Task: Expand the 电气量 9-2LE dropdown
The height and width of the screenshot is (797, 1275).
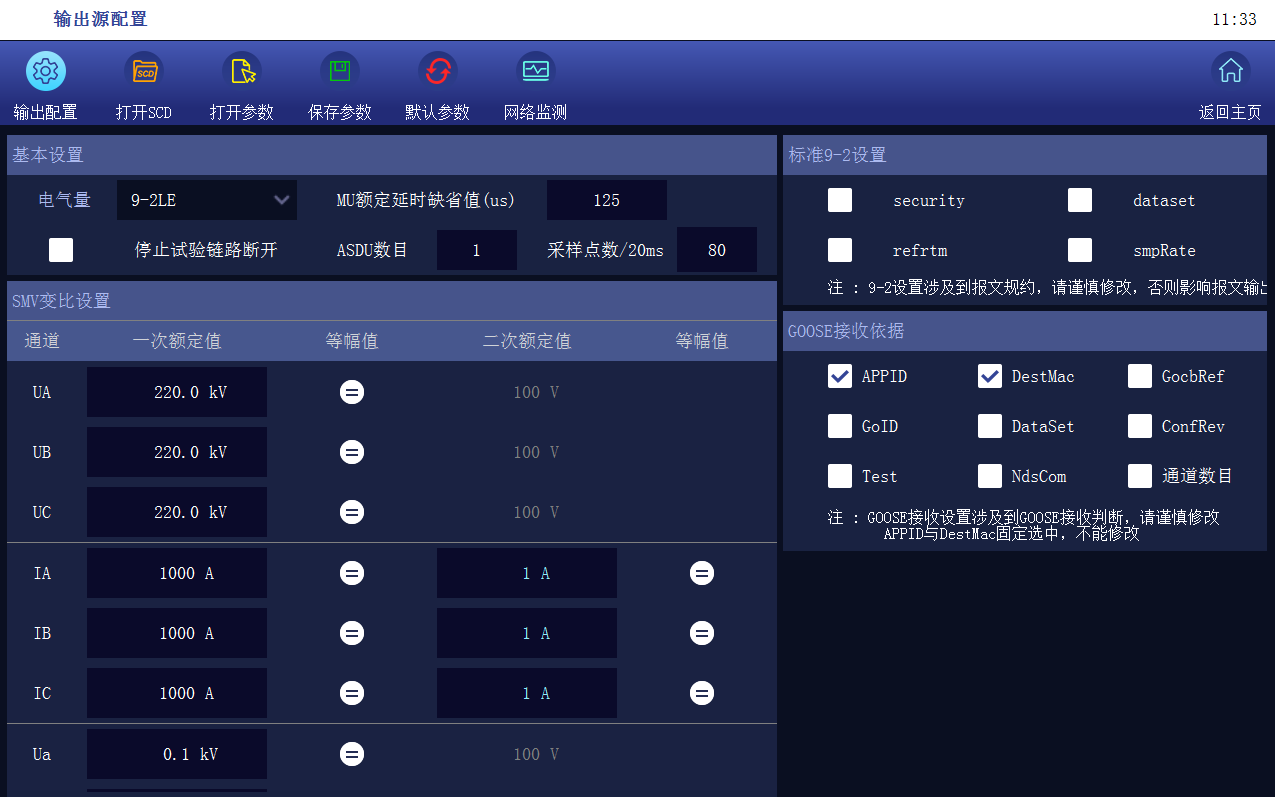Action: (207, 200)
